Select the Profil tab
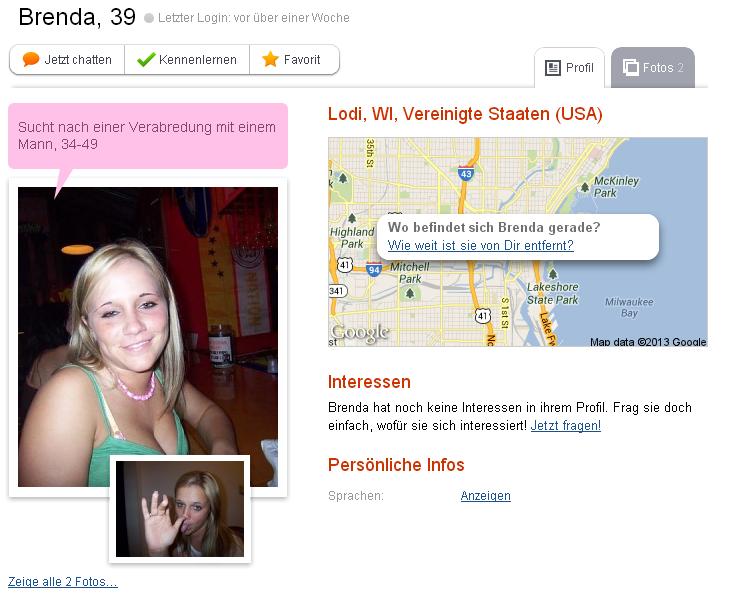Image resolution: width=732 pixels, height=595 pixels. point(569,68)
